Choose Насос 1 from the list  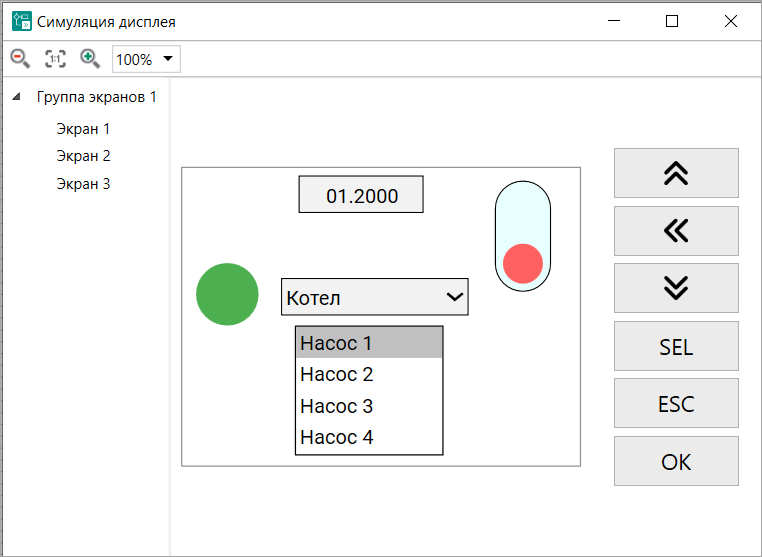pos(368,343)
